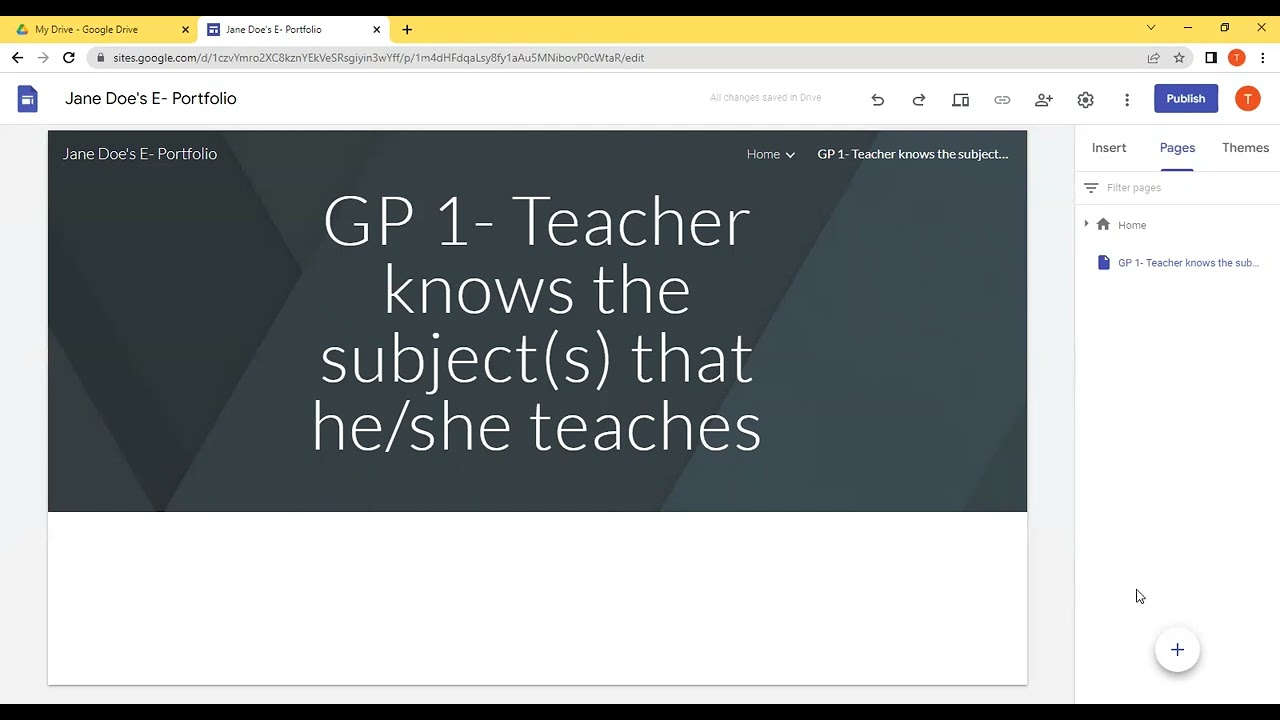The height and width of the screenshot is (720, 1280).
Task: Switch to the Pages tab
Action: [1177, 148]
